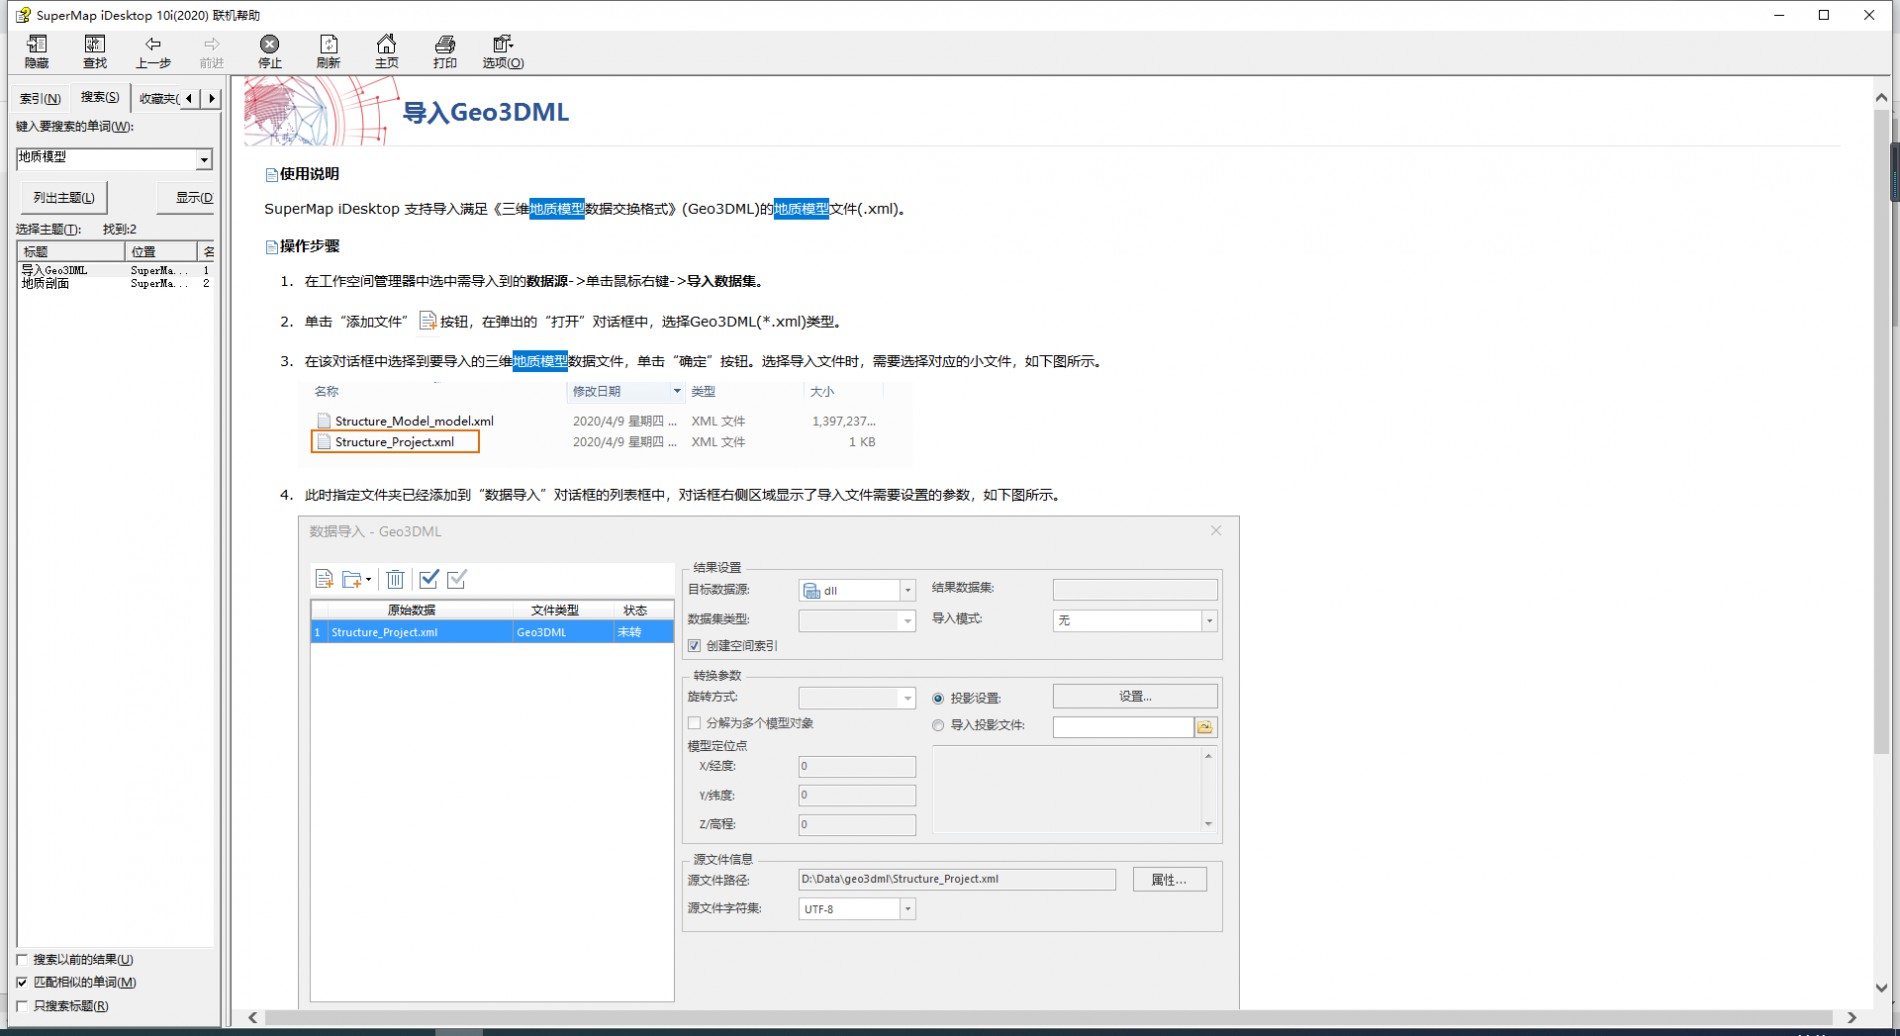The image size is (1900, 1036).
Task: Click the 属性... button
Action: (1169, 880)
